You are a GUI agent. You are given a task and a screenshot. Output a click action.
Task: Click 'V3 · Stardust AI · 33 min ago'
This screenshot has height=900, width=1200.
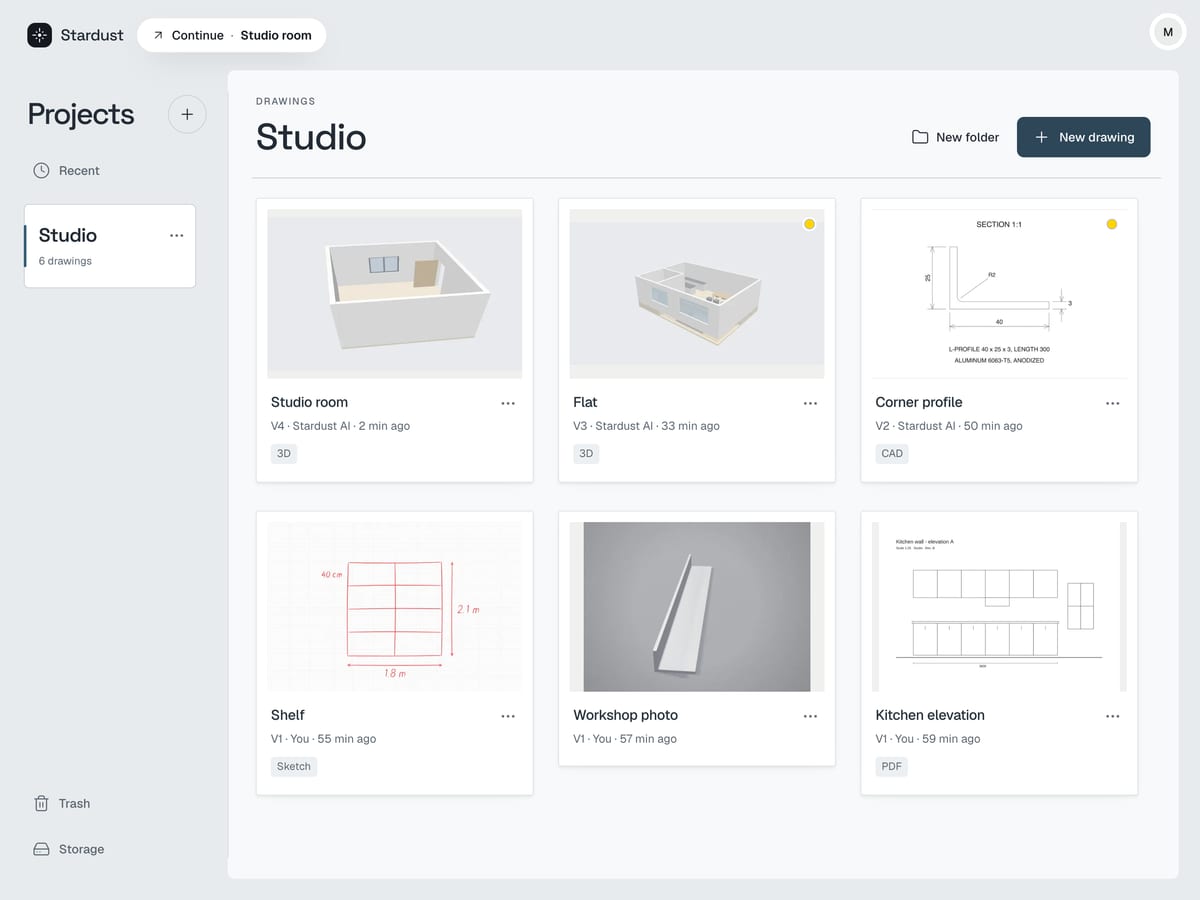point(646,426)
